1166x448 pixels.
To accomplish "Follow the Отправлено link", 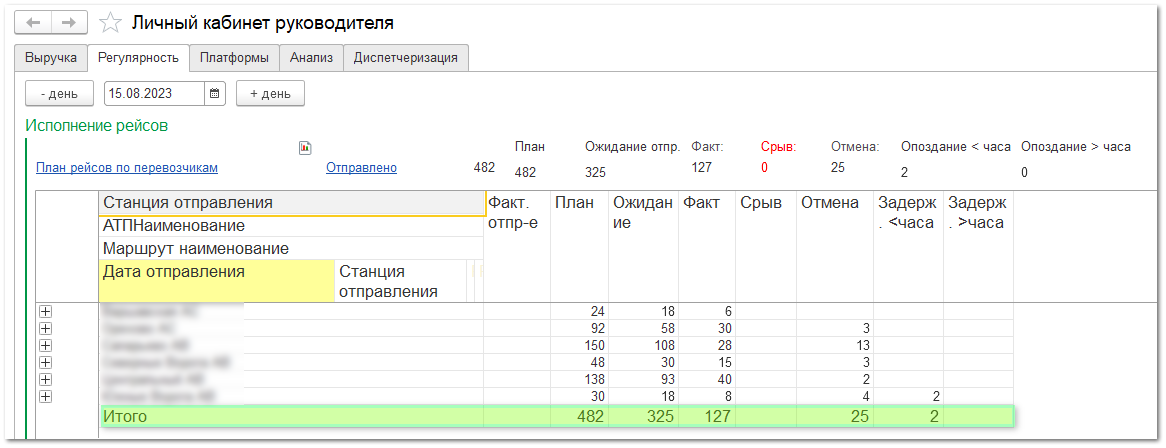I will pyautogui.click(x=361, y=168).
